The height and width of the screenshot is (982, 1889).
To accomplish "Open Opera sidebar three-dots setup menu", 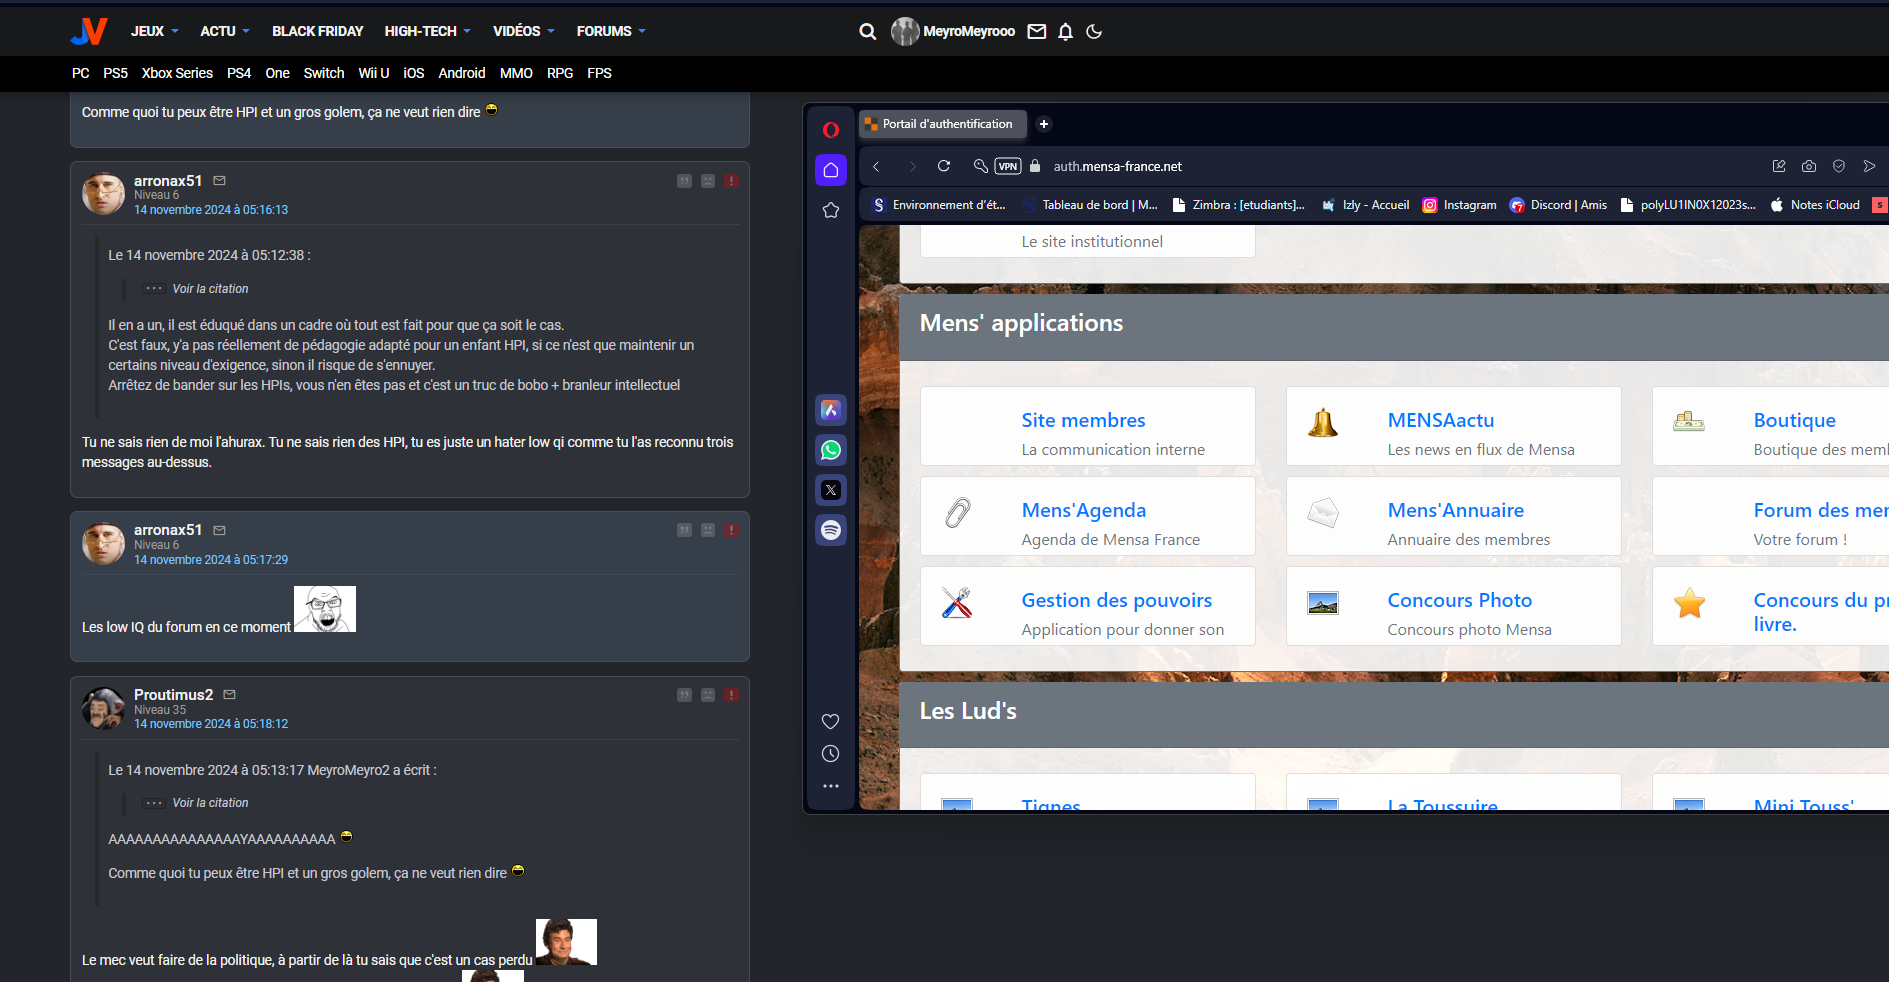I will click(830, 786).
